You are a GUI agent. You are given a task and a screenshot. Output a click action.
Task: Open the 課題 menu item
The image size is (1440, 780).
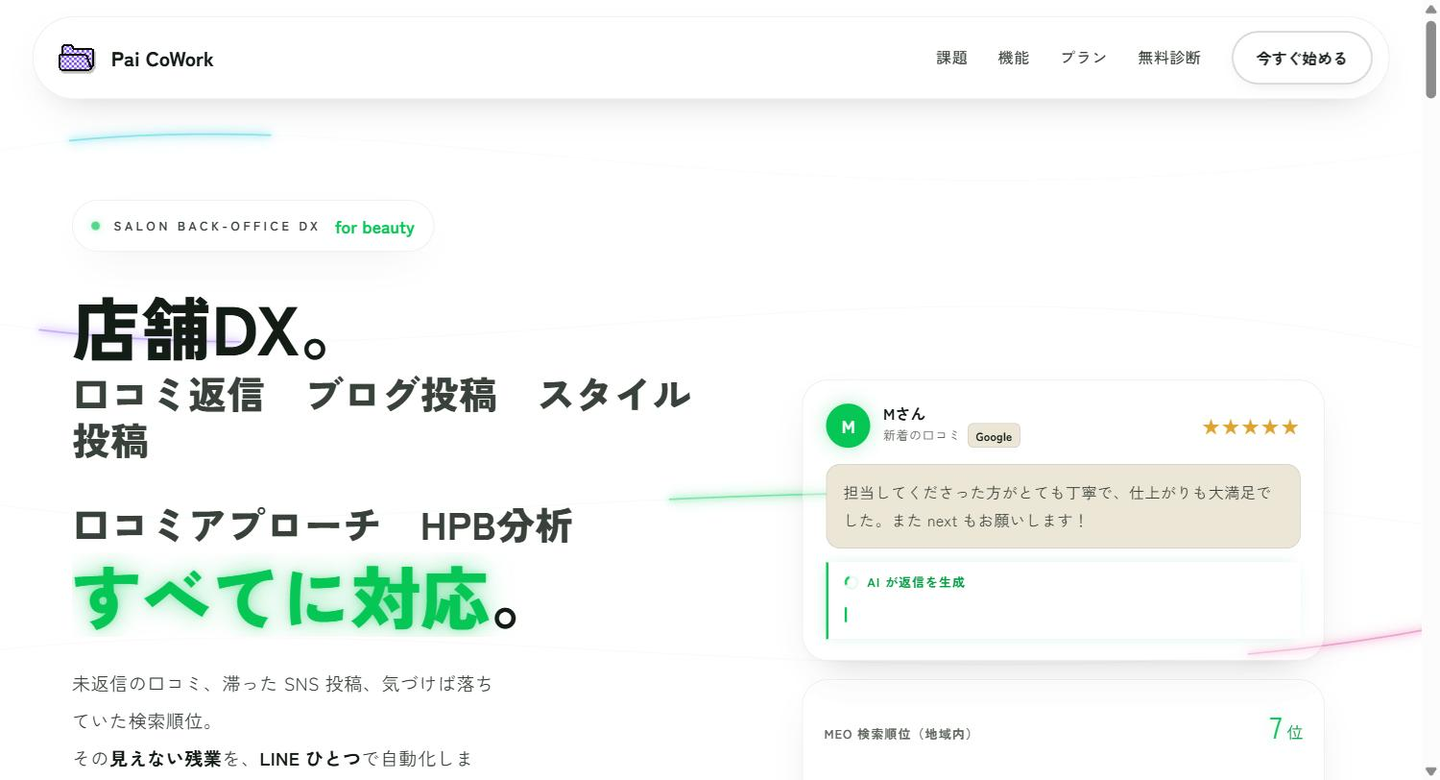click(952, 58)
